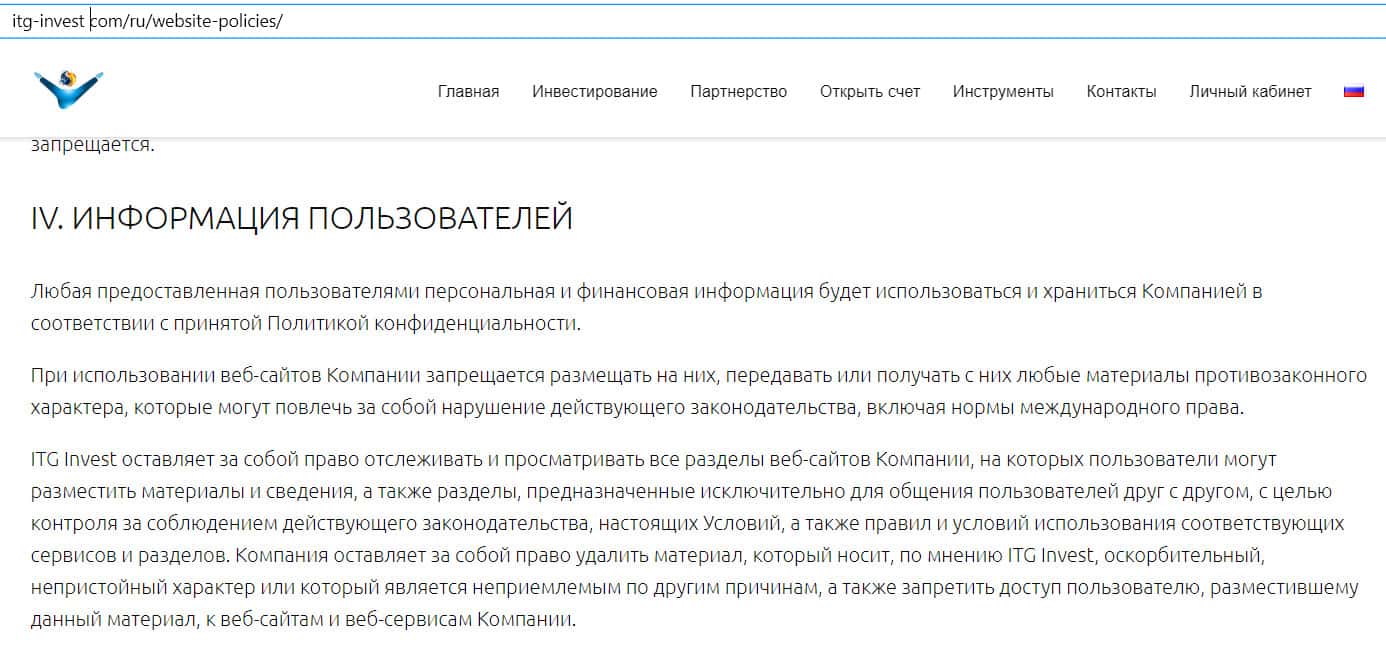
Task: Click the paragraph starting При использовании веб-сайтов
Action: tap(699, 392)
